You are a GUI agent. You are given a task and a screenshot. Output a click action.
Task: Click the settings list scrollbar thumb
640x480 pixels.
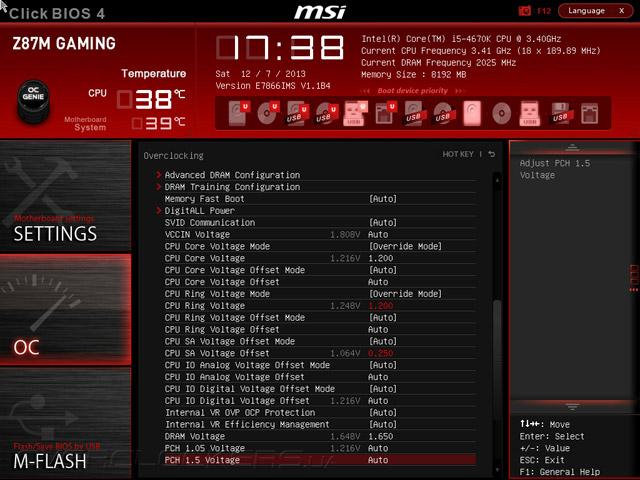pyautogui.click(x=497, y=361)
